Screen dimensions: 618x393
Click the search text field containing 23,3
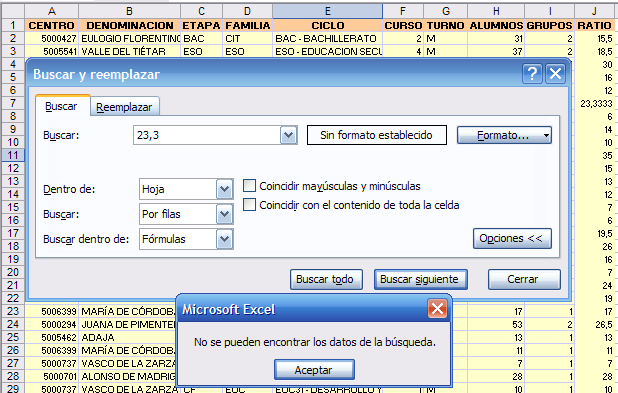click(207, 135)
